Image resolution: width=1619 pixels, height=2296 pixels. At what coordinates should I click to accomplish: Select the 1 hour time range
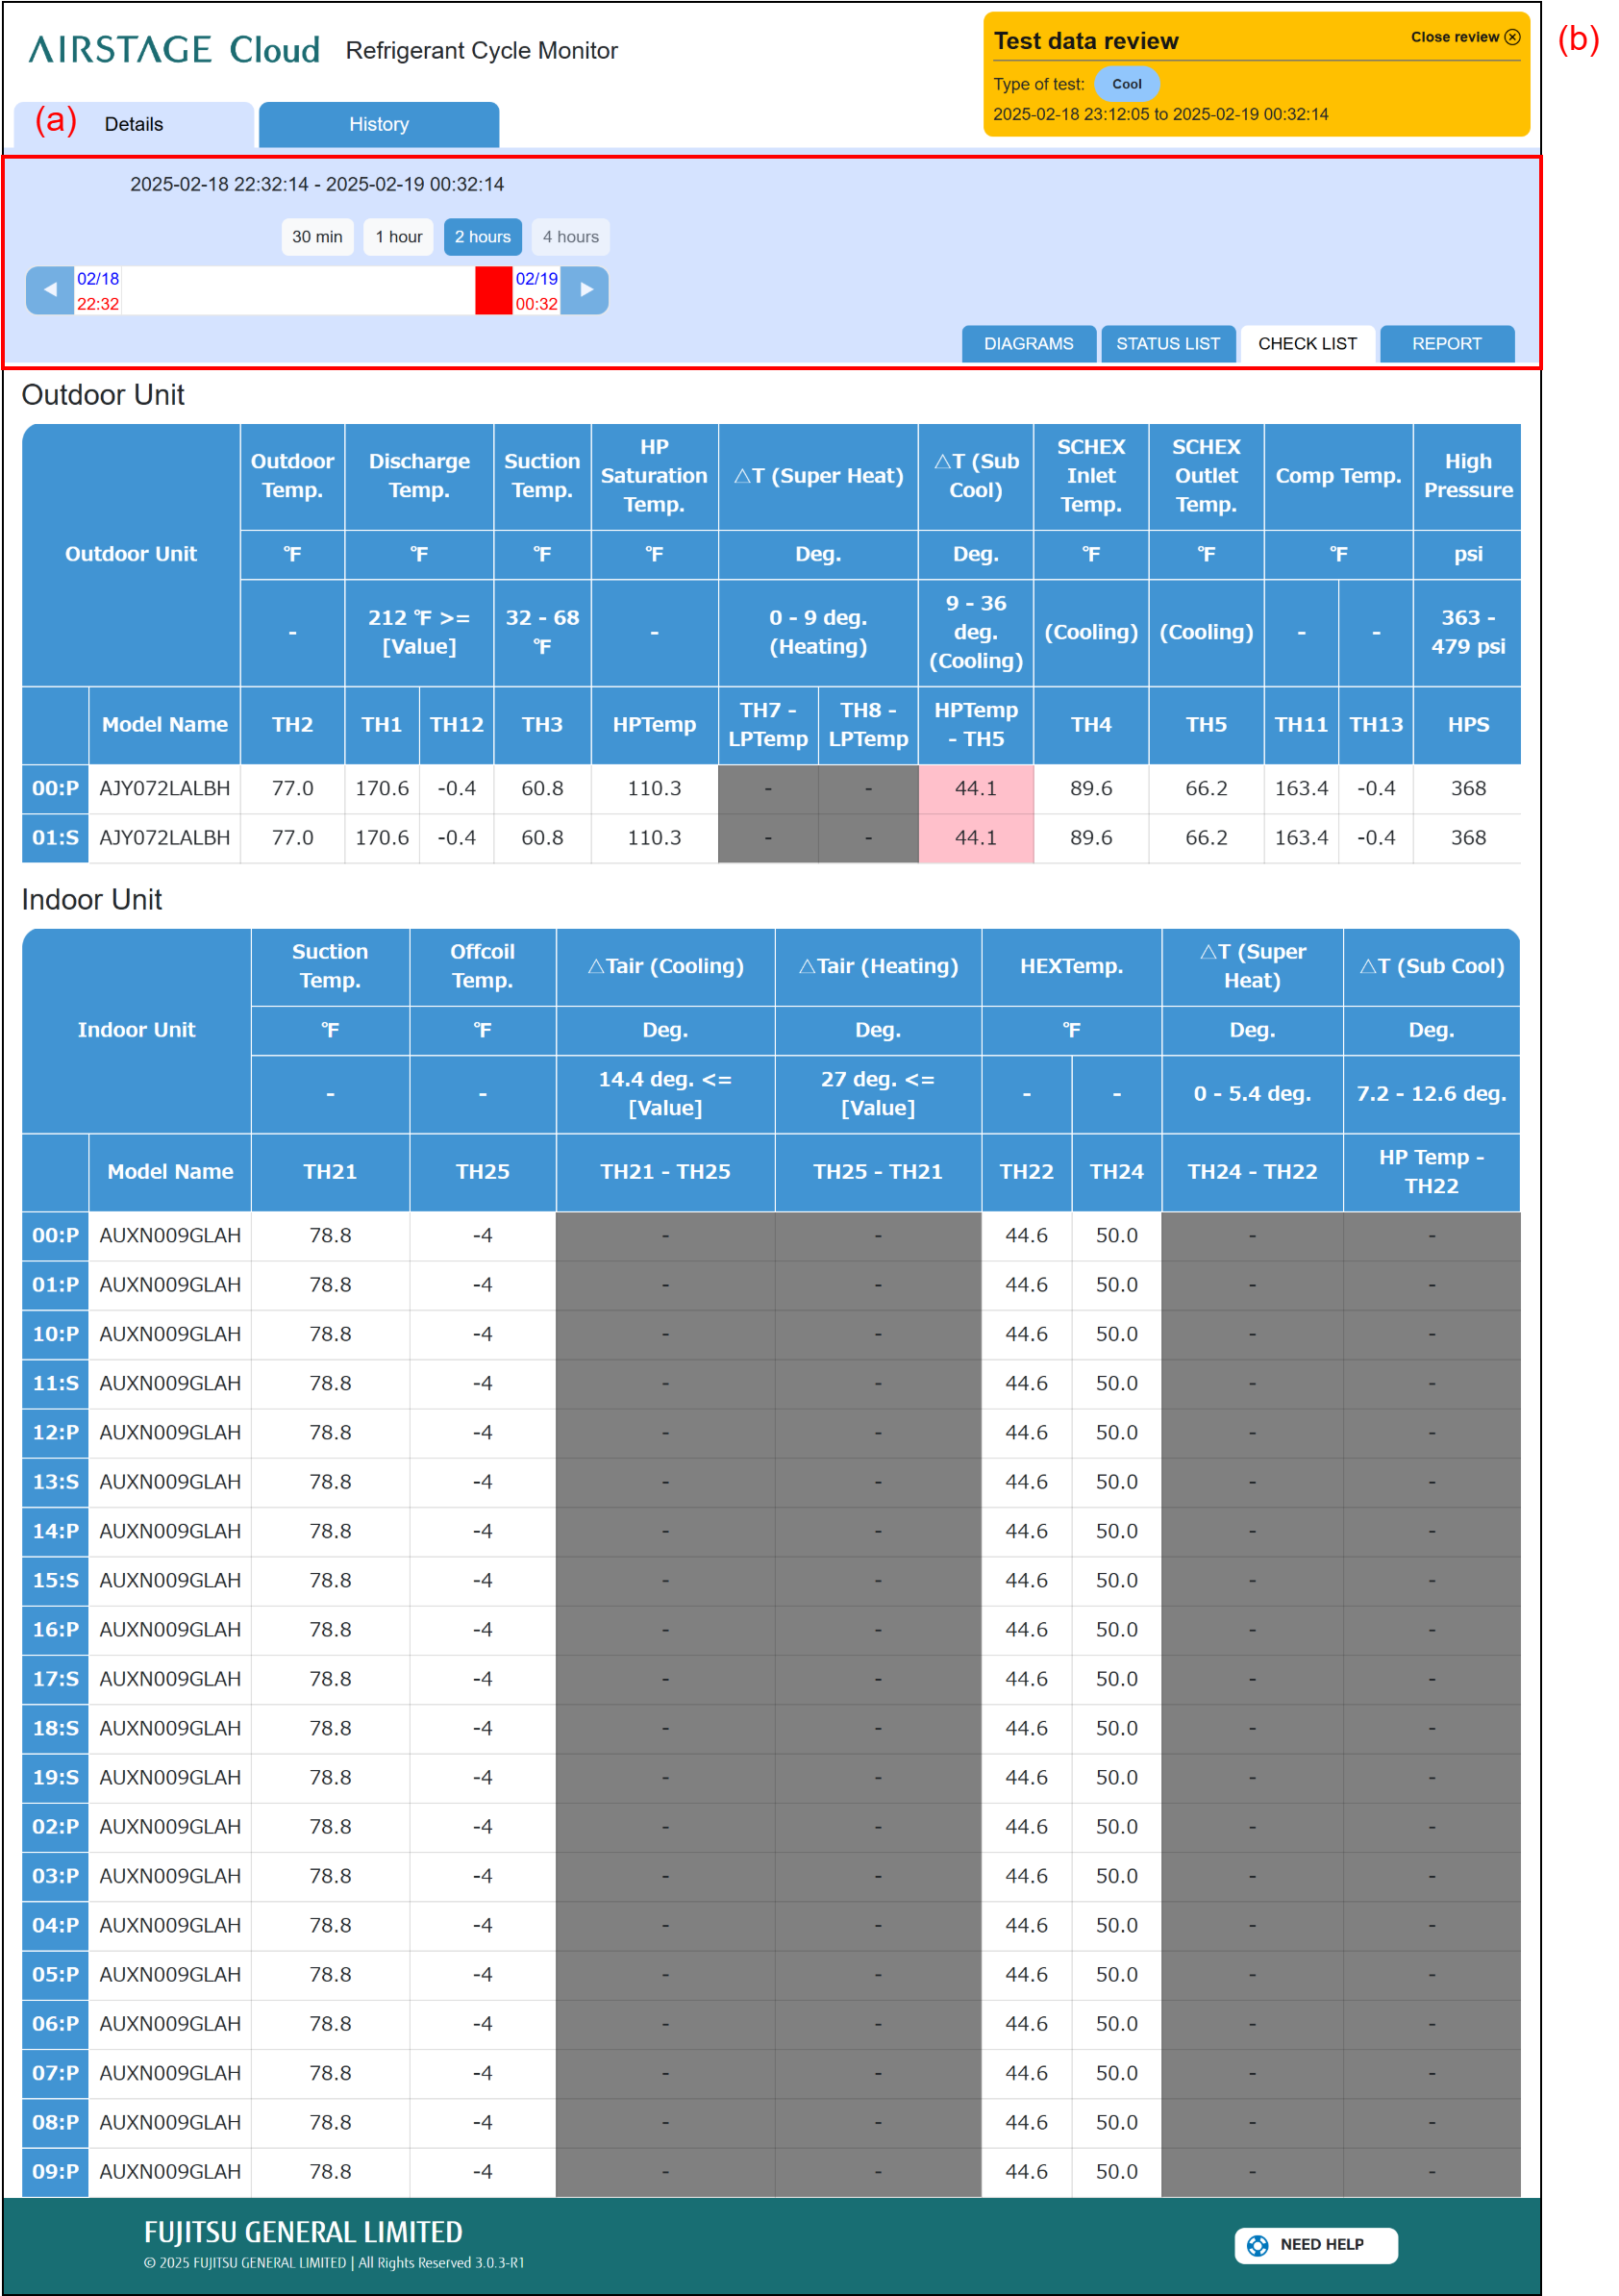[398, 237]
